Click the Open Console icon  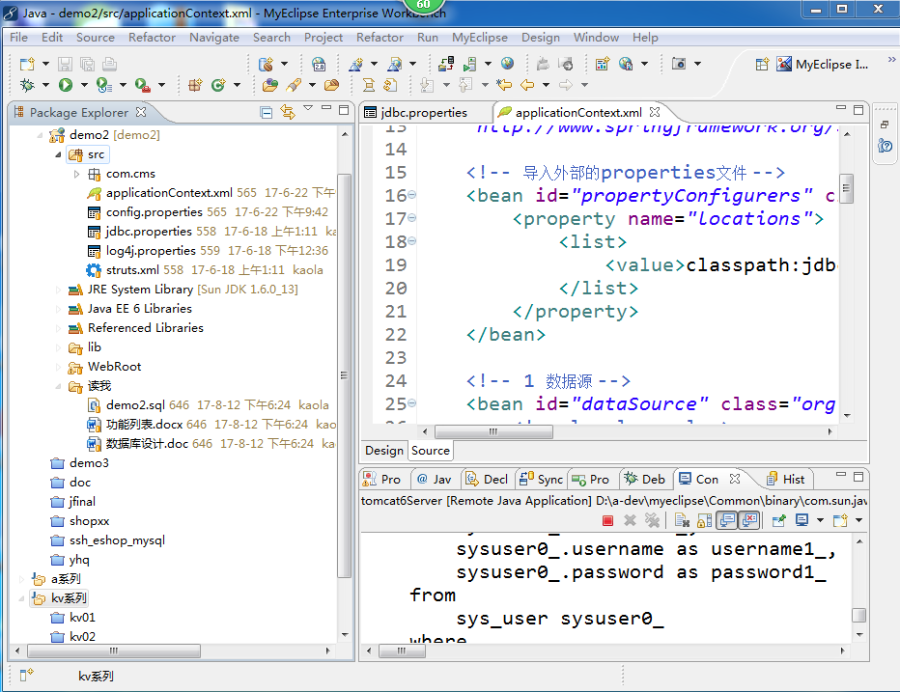pyautogui.click(x=840, y=520)
